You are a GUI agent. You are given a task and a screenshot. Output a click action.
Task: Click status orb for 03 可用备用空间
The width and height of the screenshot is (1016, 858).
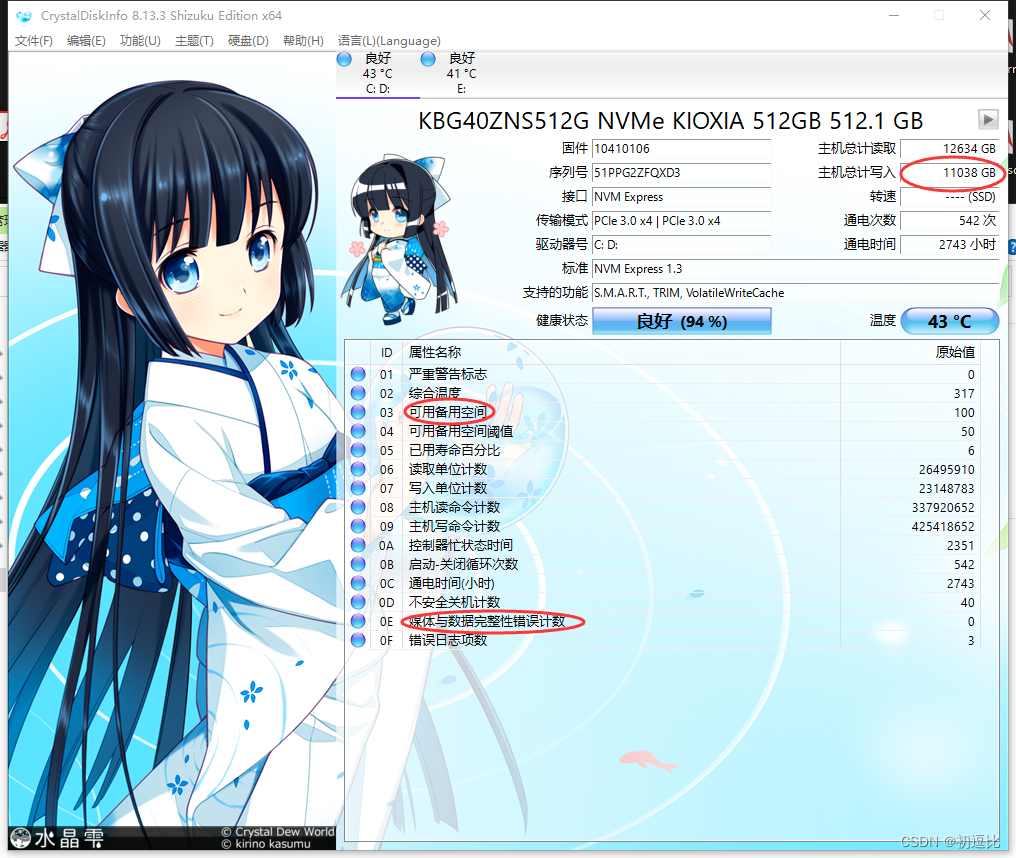click(x=358, y=412)
